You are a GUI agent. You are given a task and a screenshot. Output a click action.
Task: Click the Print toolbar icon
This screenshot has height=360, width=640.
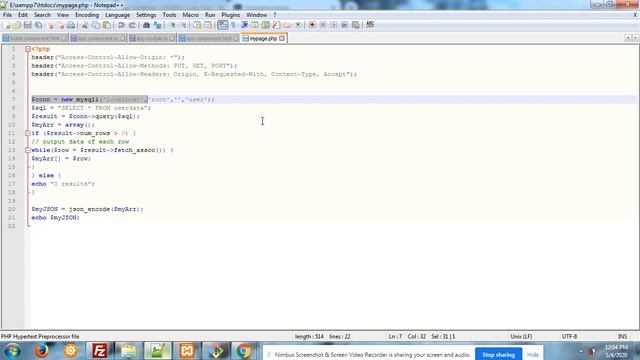[71, 25]
